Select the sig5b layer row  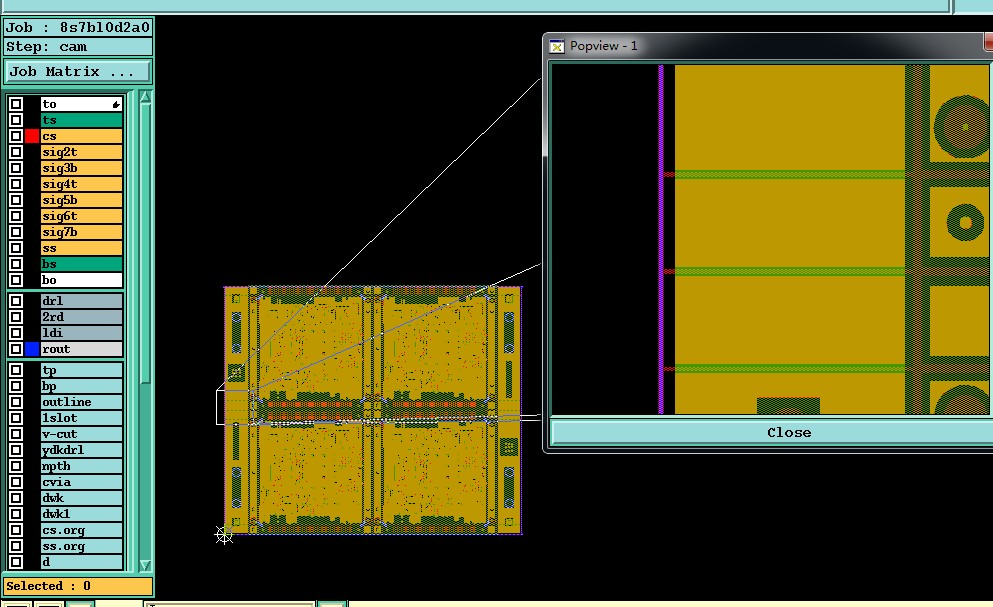(82, 200)
